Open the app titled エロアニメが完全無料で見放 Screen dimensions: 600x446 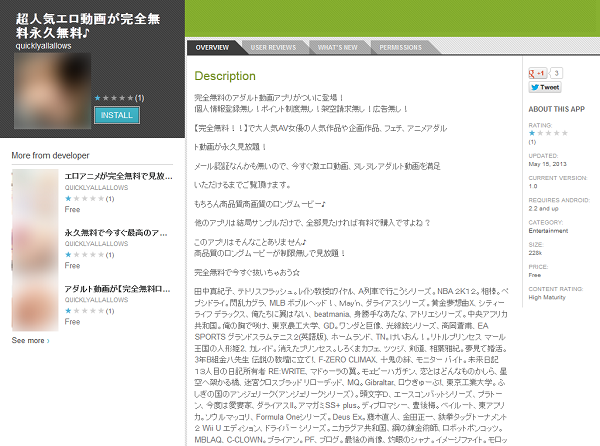[x=118, y=176]
